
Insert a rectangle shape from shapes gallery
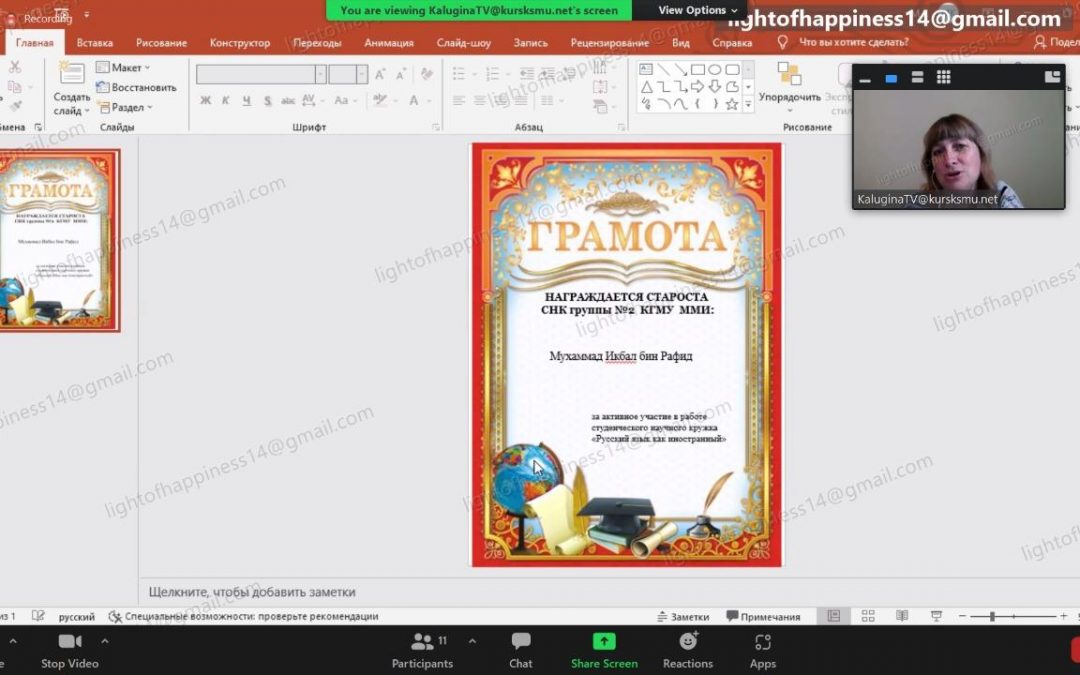697,70
